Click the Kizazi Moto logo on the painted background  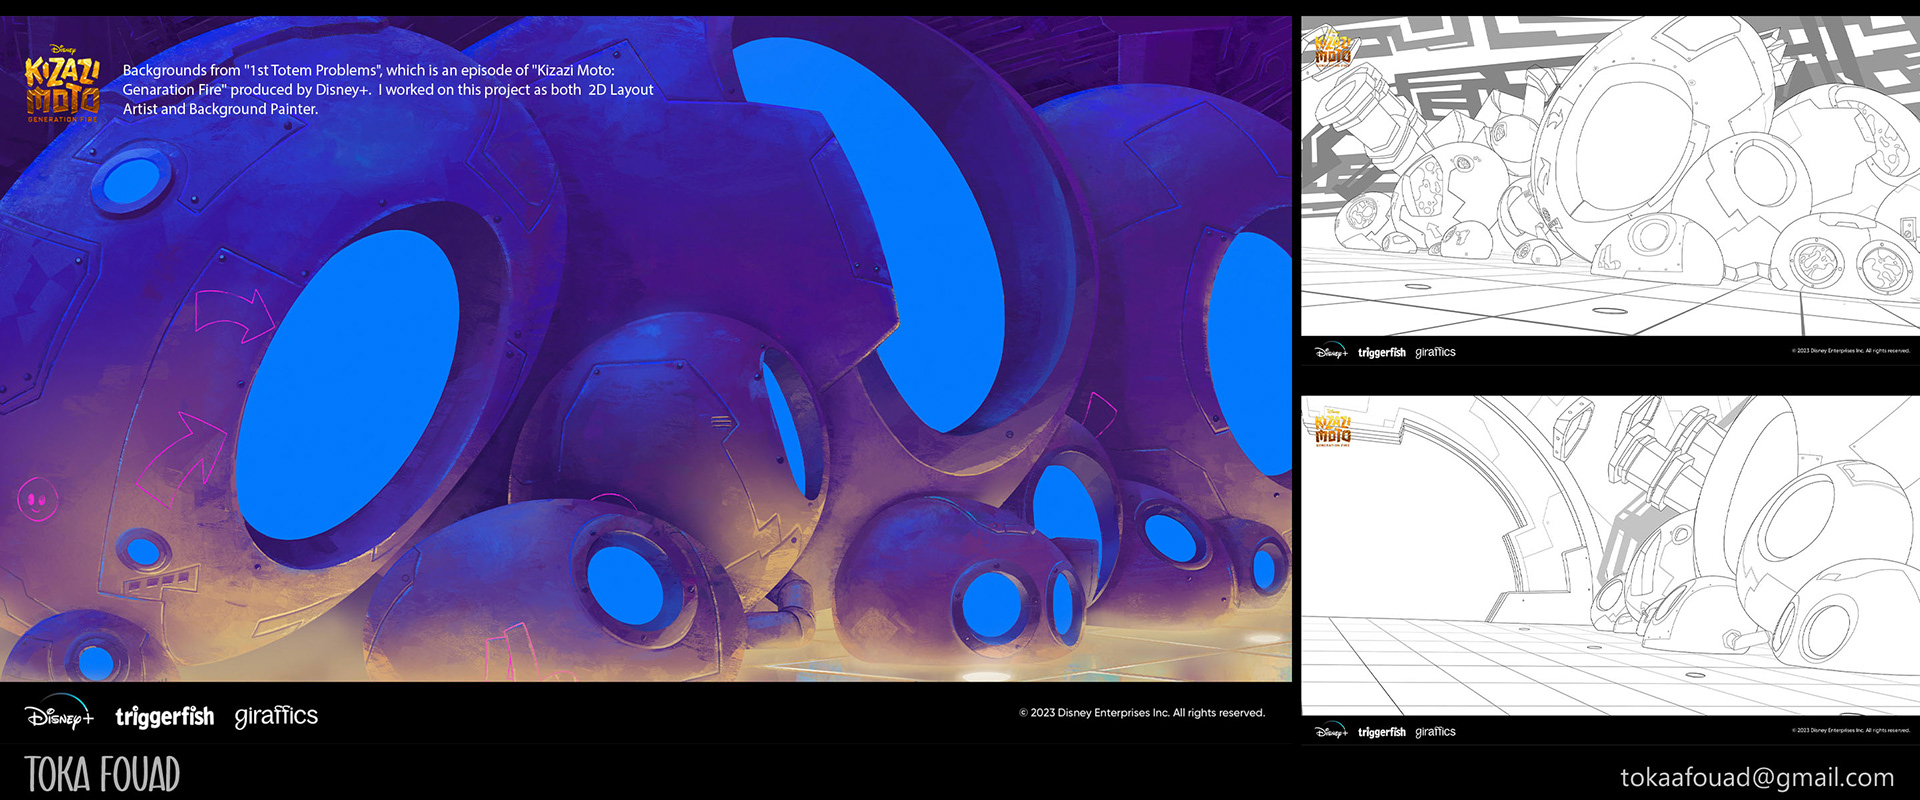pos(62,84)
